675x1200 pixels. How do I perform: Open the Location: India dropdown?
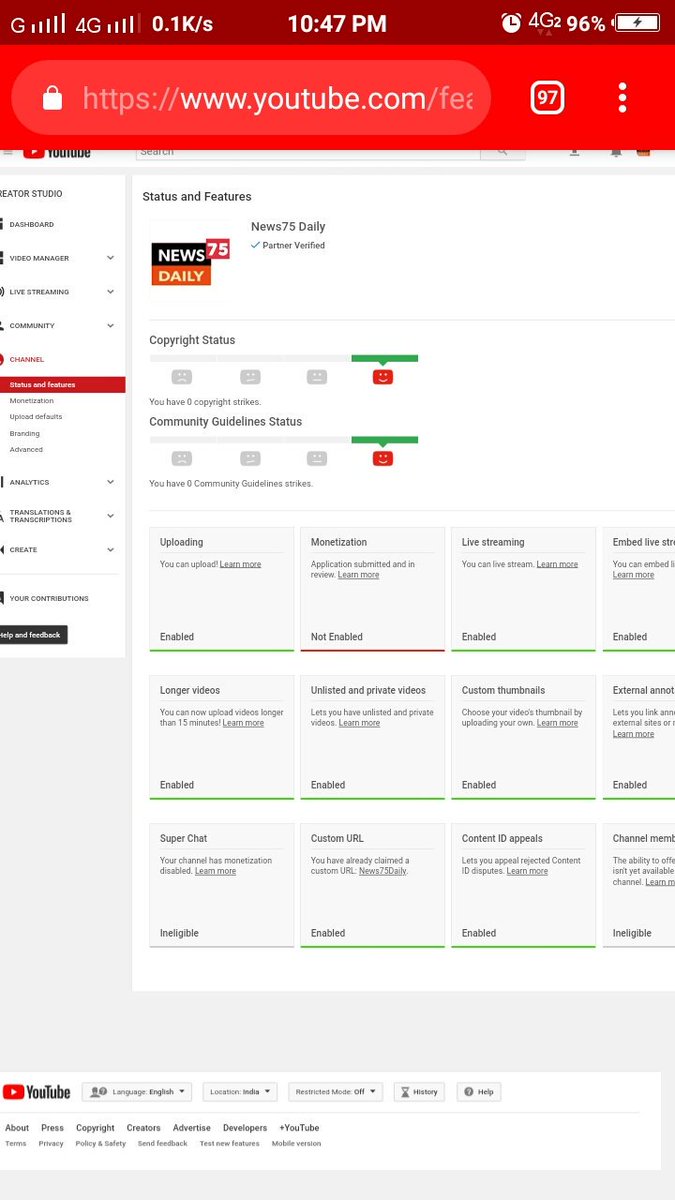click(240, 1092)
